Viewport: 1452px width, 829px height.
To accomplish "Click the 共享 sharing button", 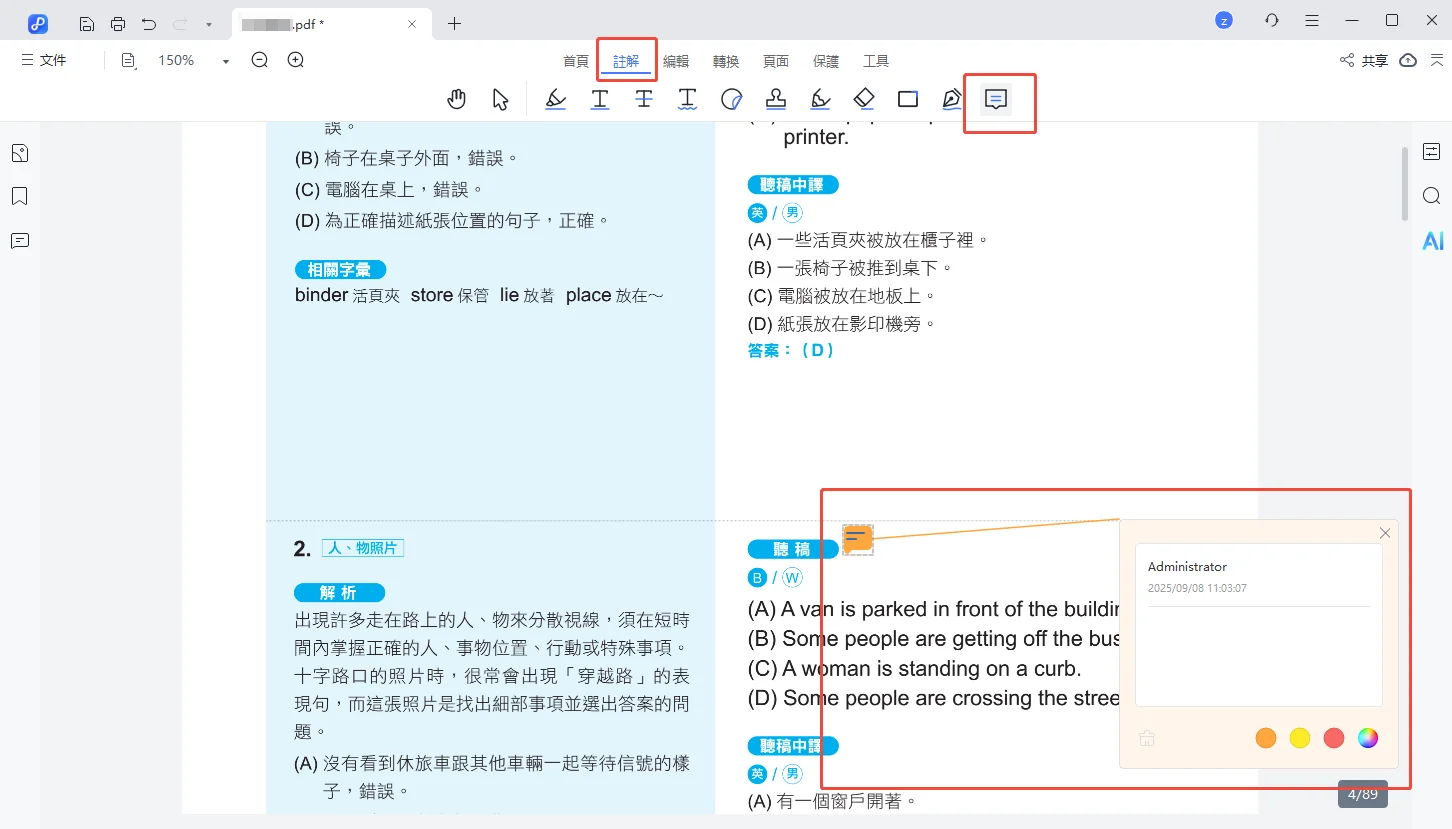I will click(x=1372, y=60).
